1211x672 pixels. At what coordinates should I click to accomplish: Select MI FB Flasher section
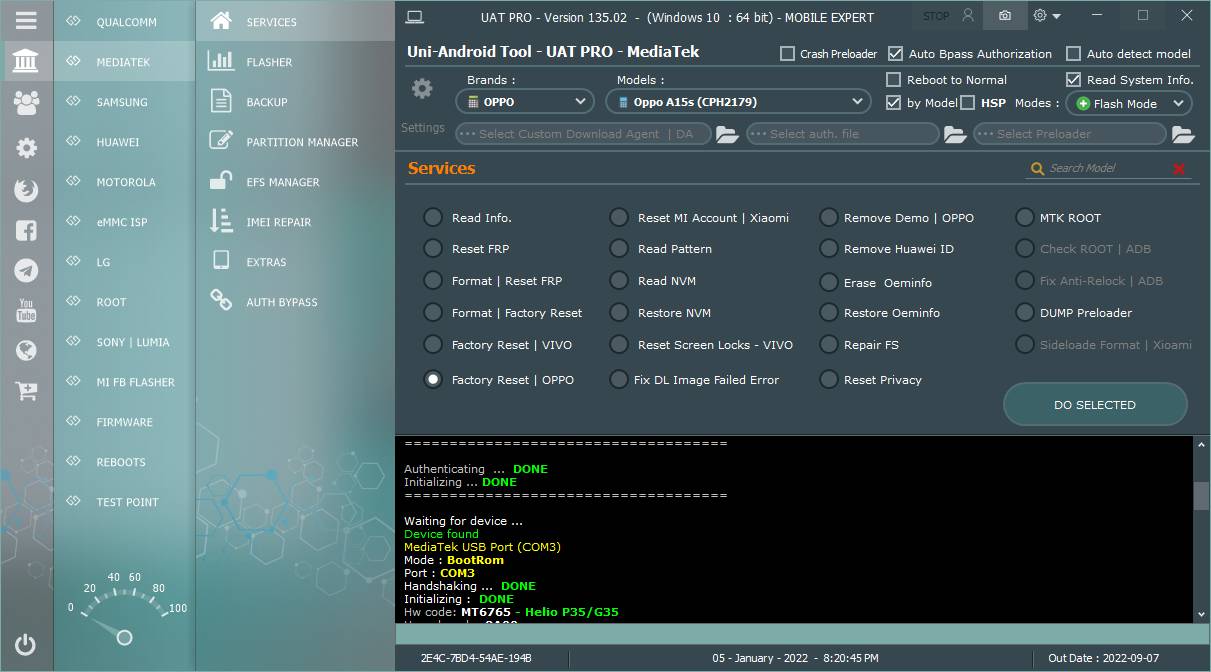124,382
